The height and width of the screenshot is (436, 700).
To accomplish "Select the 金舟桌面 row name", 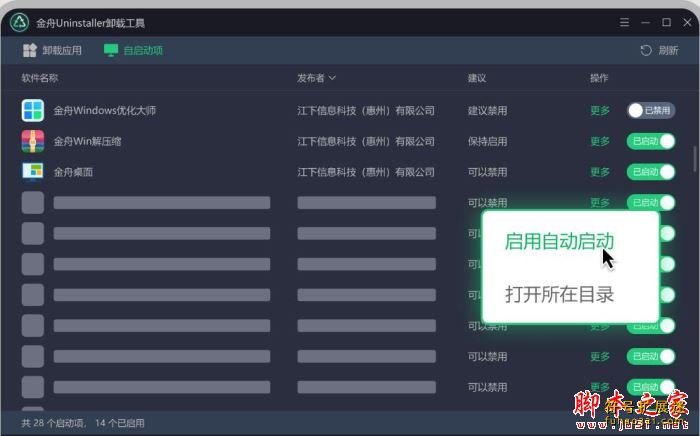I will point(73,172).
